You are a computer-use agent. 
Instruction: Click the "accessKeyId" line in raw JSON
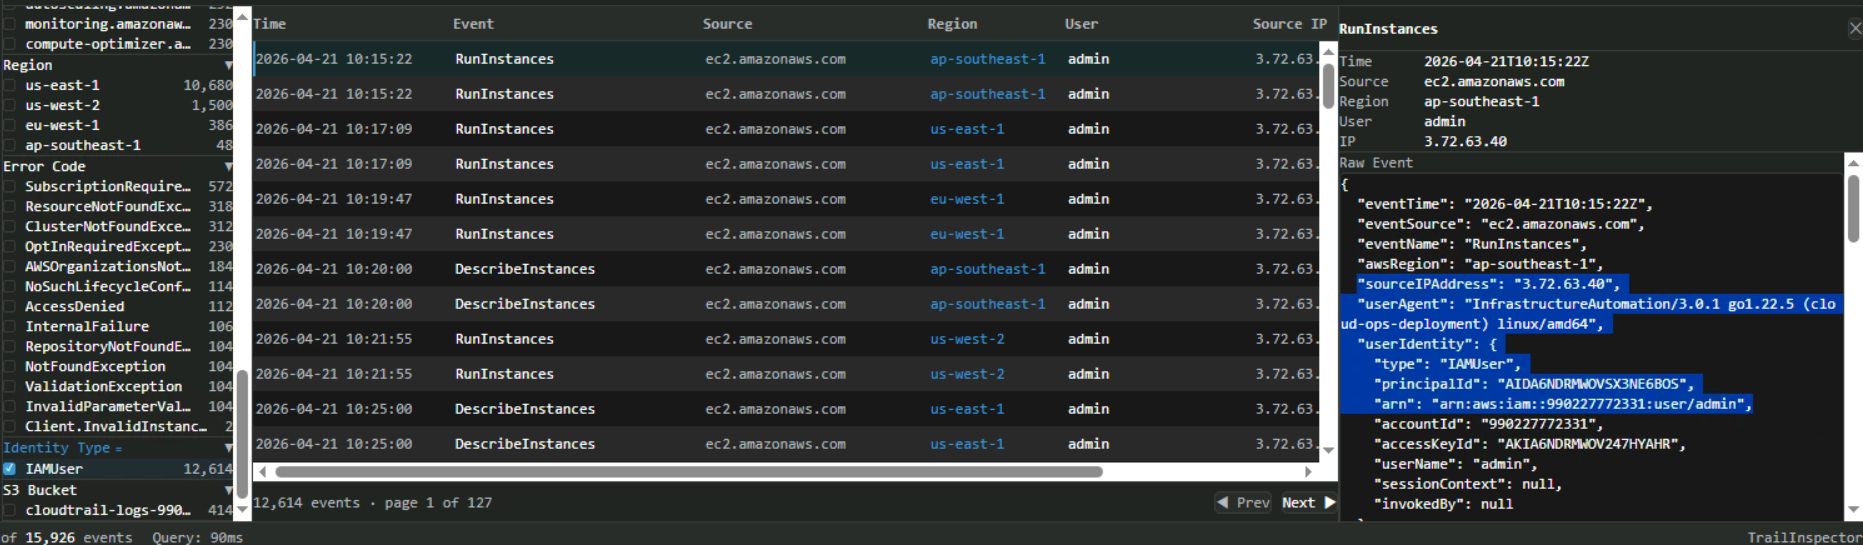coord(1530,444)
